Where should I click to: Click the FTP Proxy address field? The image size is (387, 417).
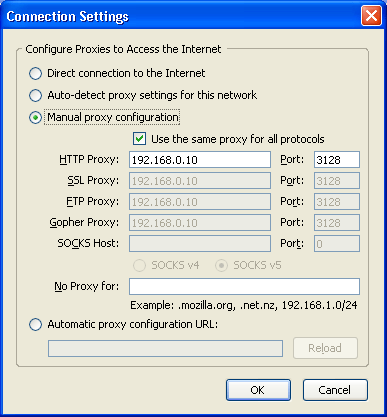pos(200,202)
